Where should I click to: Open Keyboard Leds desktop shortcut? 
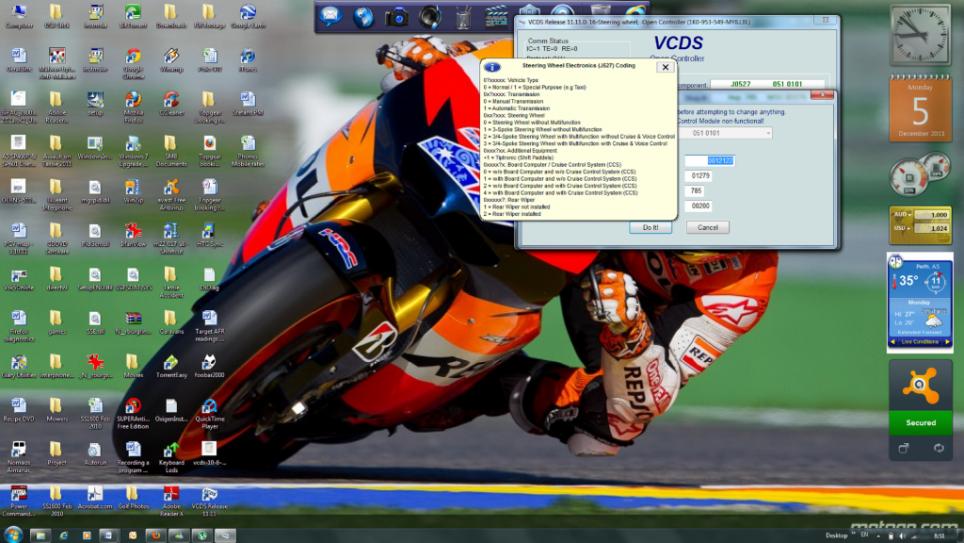171,457
